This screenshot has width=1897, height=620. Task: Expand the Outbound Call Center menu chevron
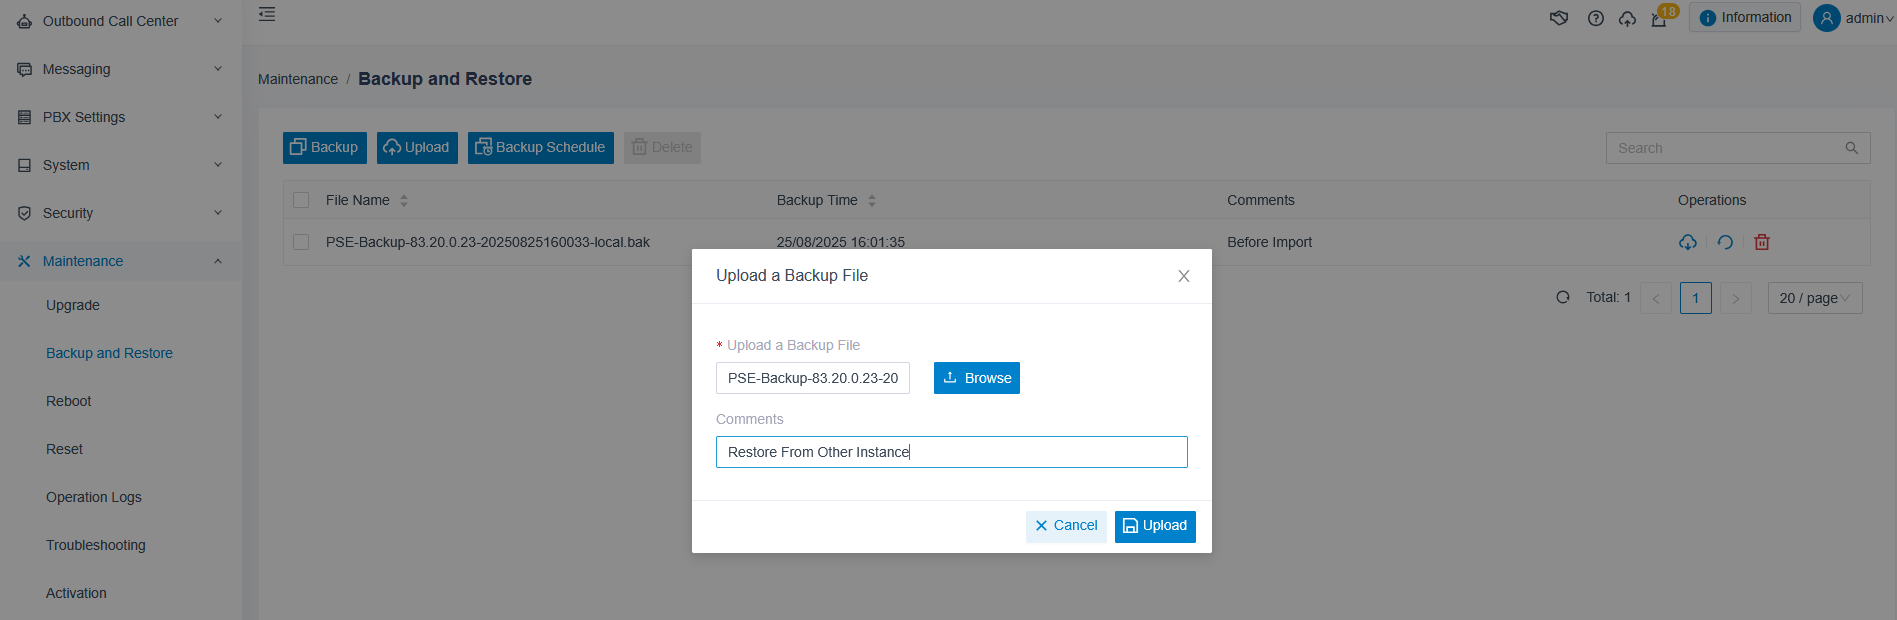point(218,21)
